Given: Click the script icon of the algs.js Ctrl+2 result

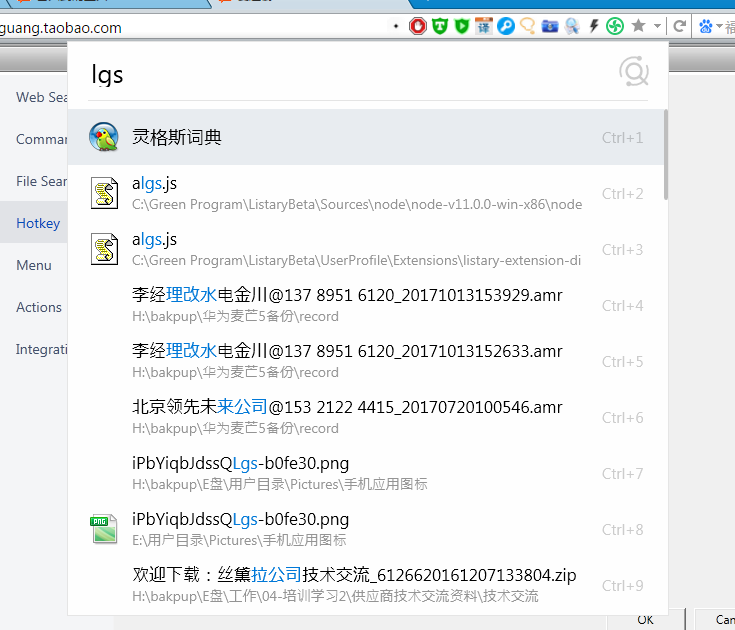Looking at the screenshot, I should (104, 193).
